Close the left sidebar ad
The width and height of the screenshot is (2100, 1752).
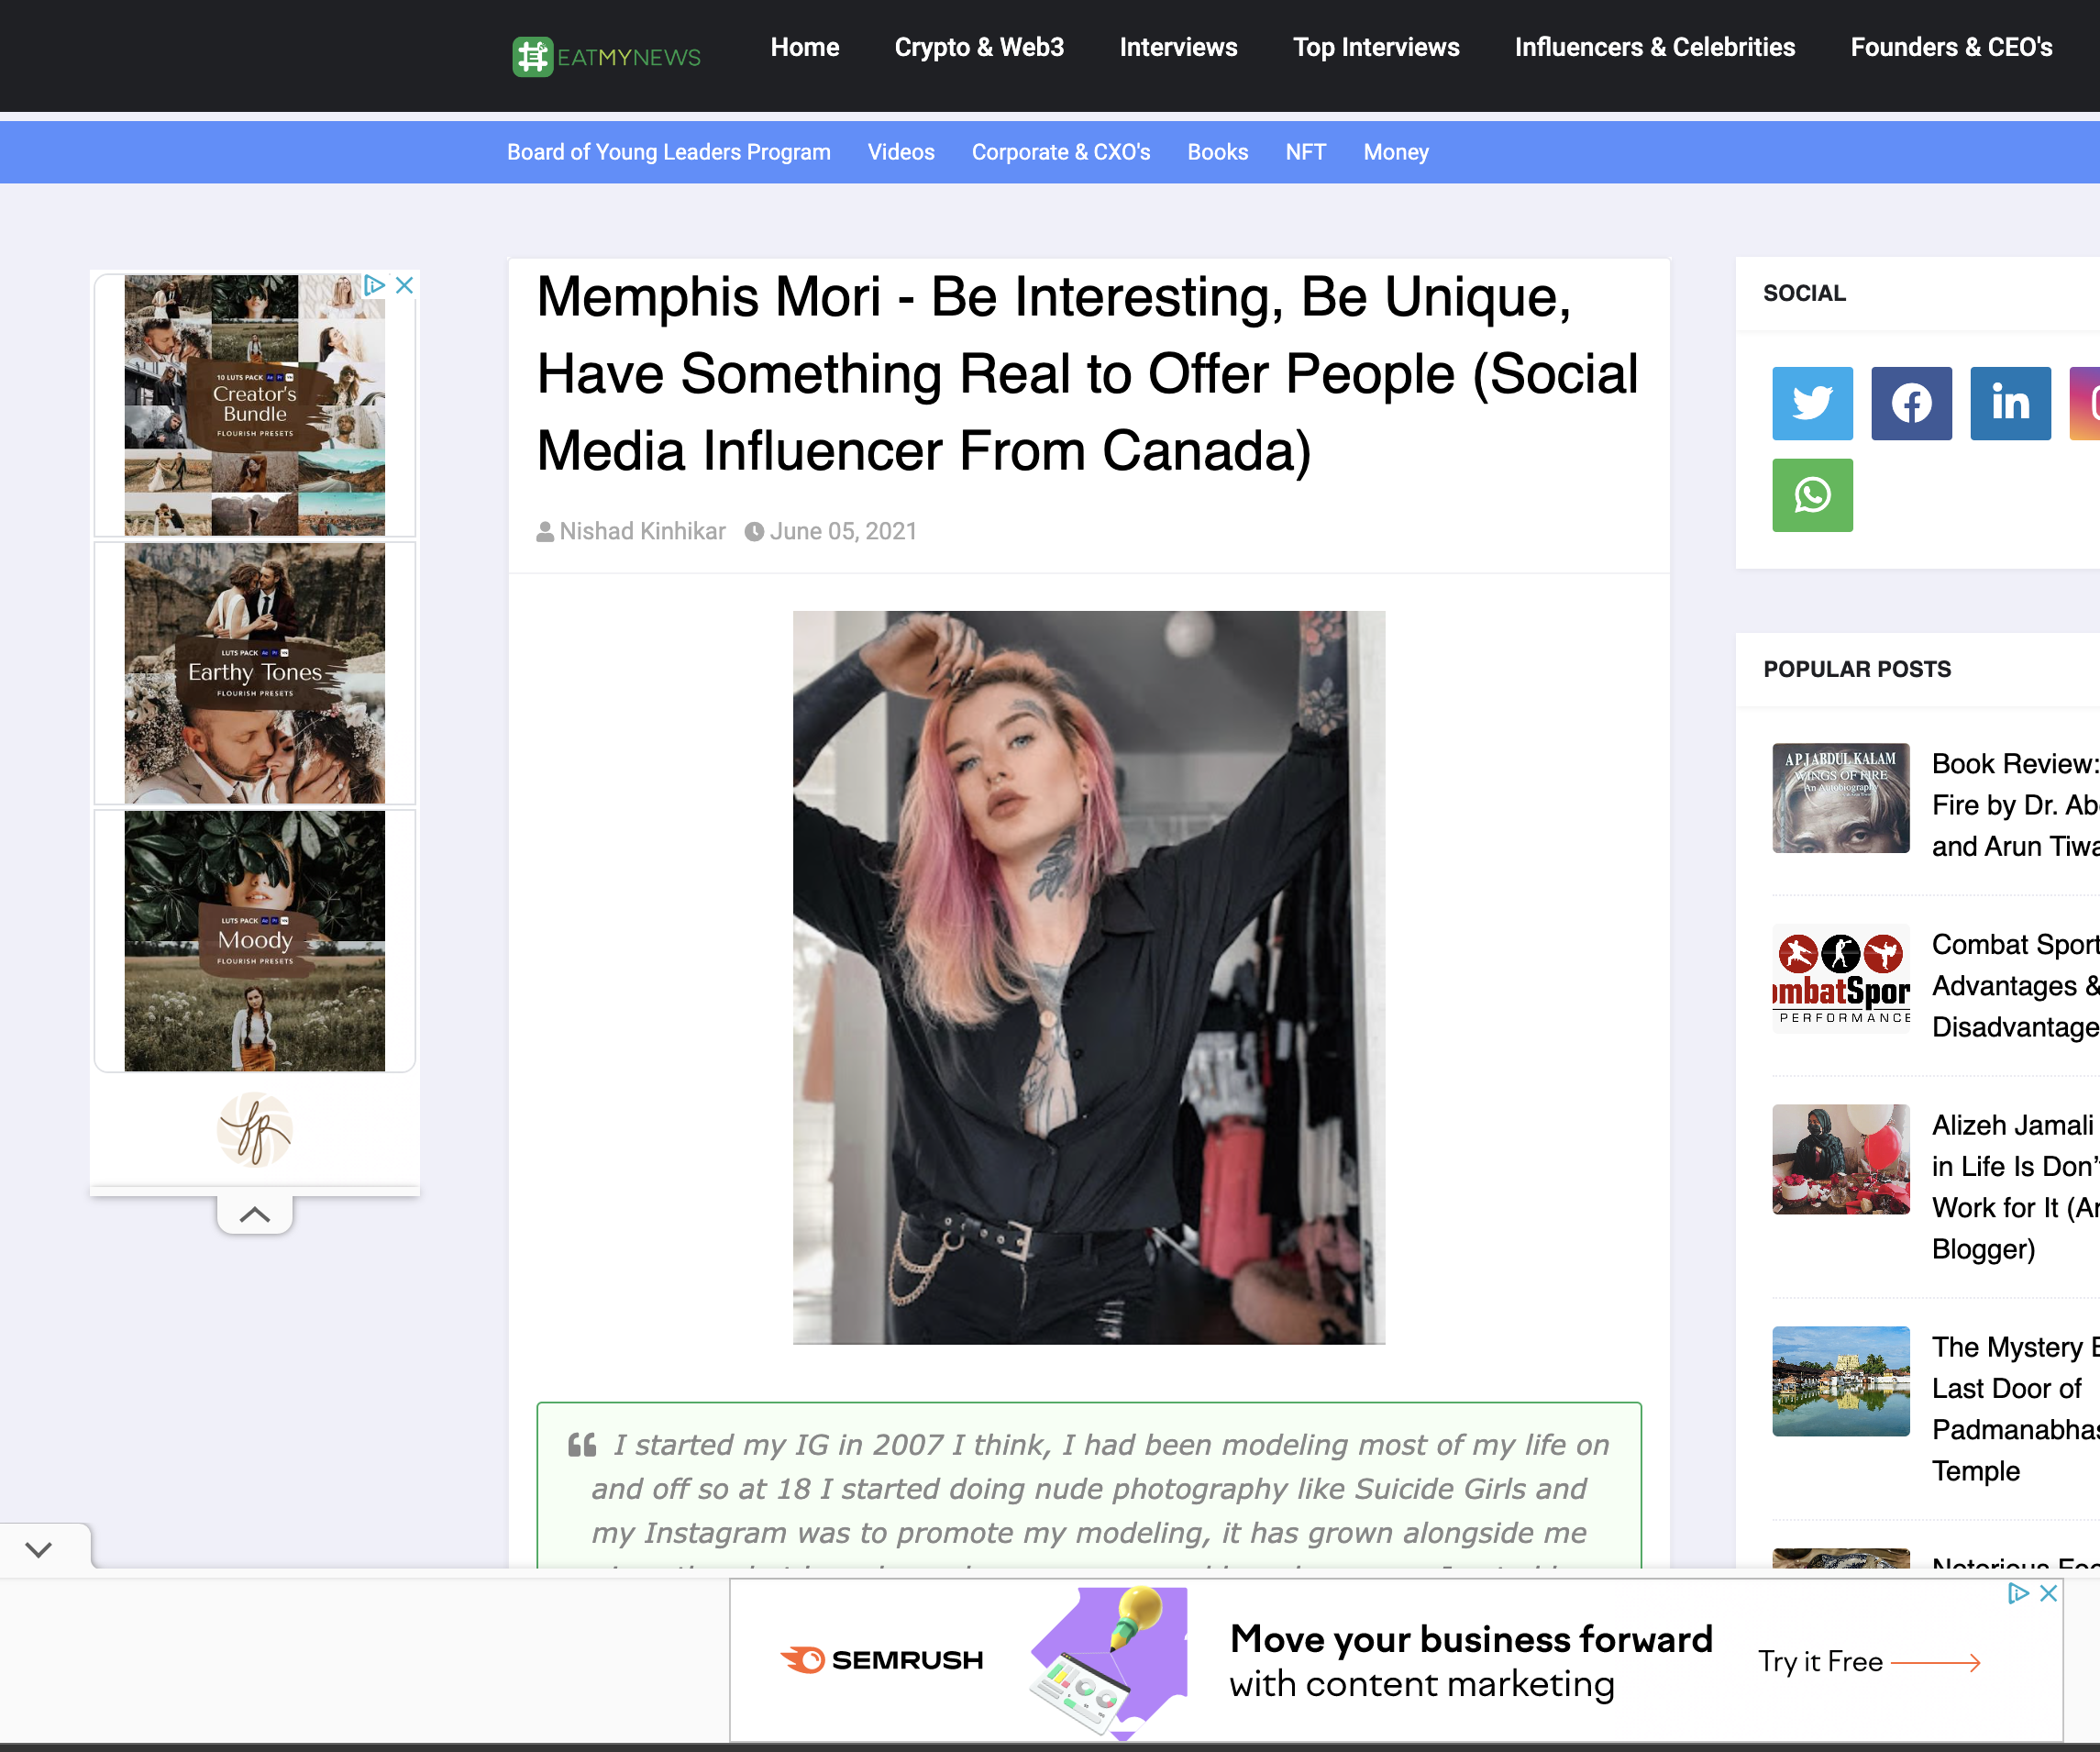pos(405,285)
